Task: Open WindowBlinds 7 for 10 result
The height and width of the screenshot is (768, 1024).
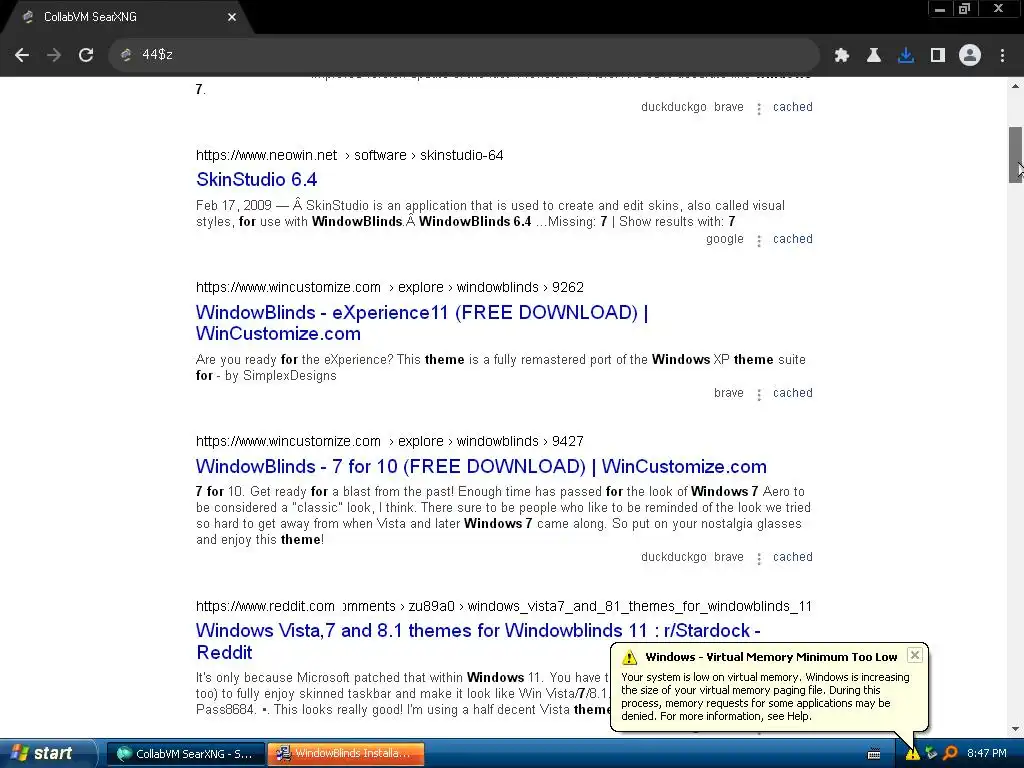Action: click(x=481, y=466)
